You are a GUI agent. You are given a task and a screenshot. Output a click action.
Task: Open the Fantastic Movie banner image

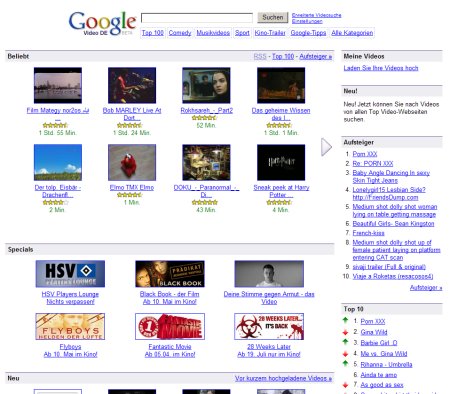[170, 326]
